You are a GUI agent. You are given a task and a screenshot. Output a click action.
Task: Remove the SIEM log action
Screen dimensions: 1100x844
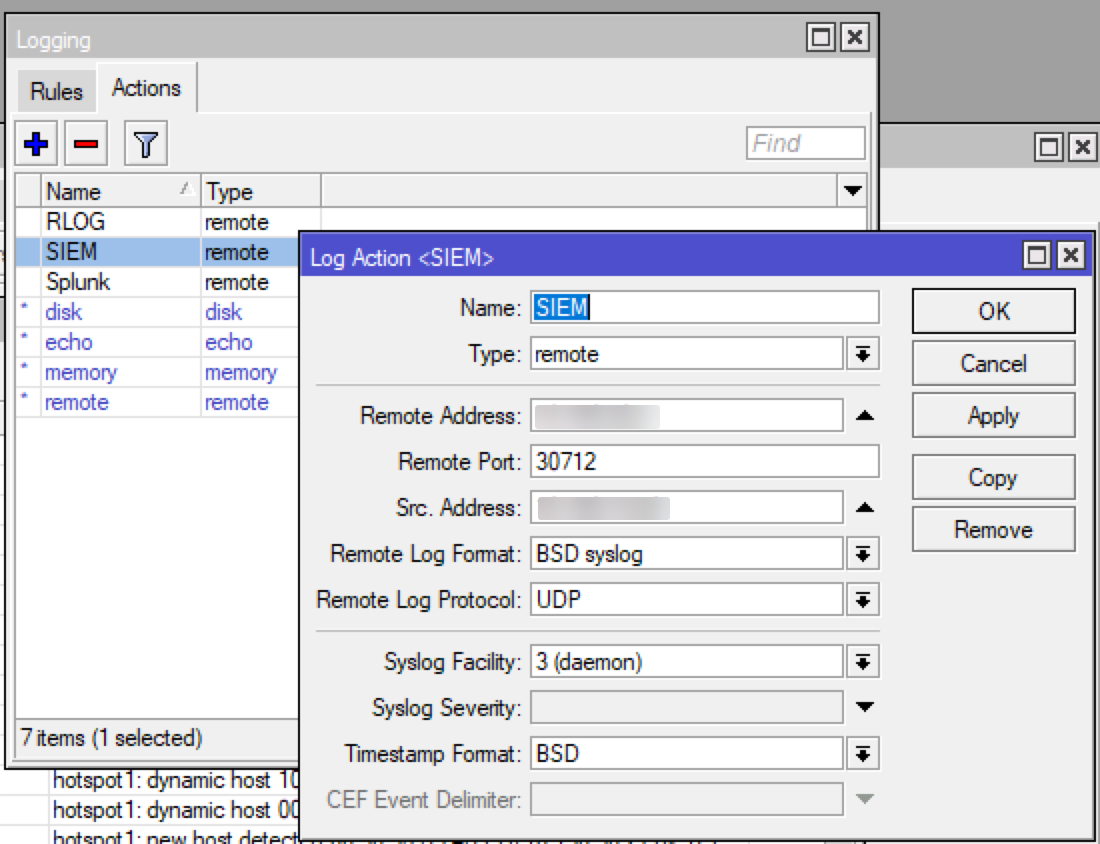coord(993,529)
